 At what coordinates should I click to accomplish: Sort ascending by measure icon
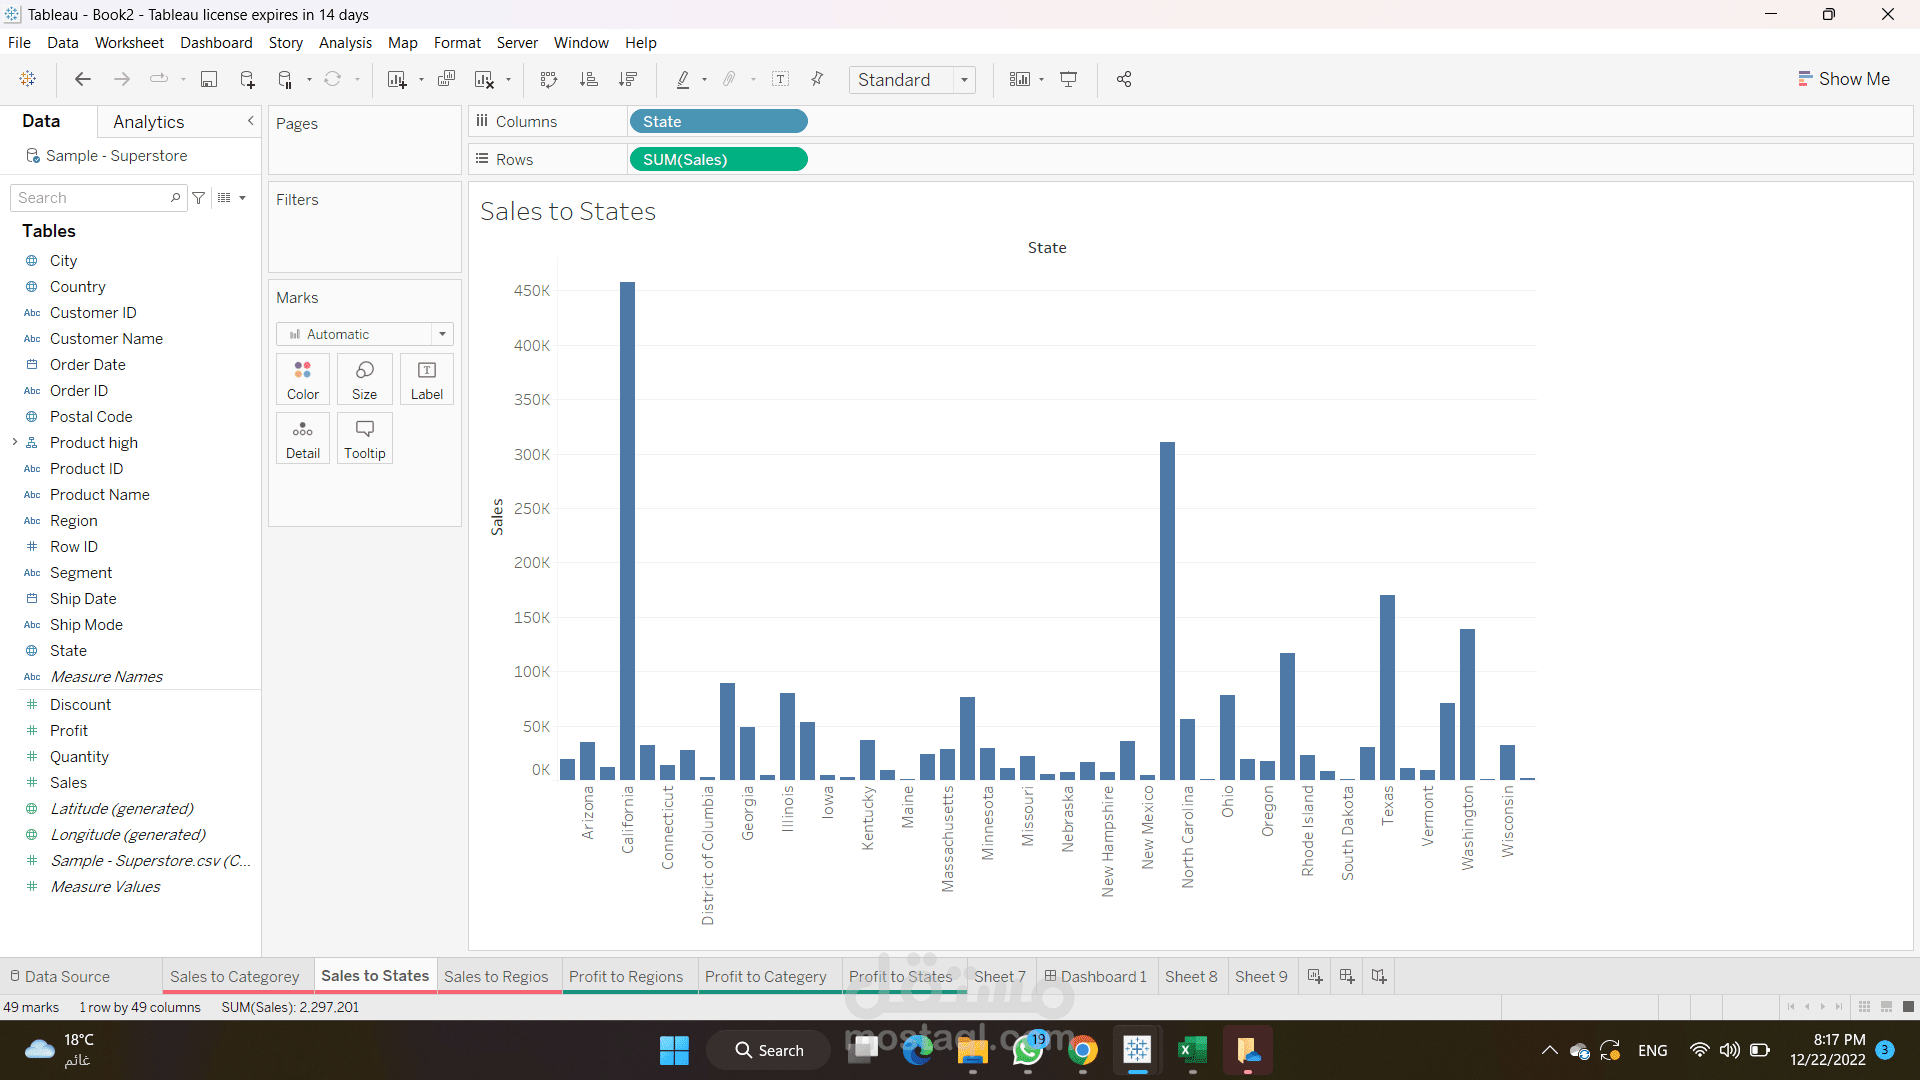(x=589, y=79)
